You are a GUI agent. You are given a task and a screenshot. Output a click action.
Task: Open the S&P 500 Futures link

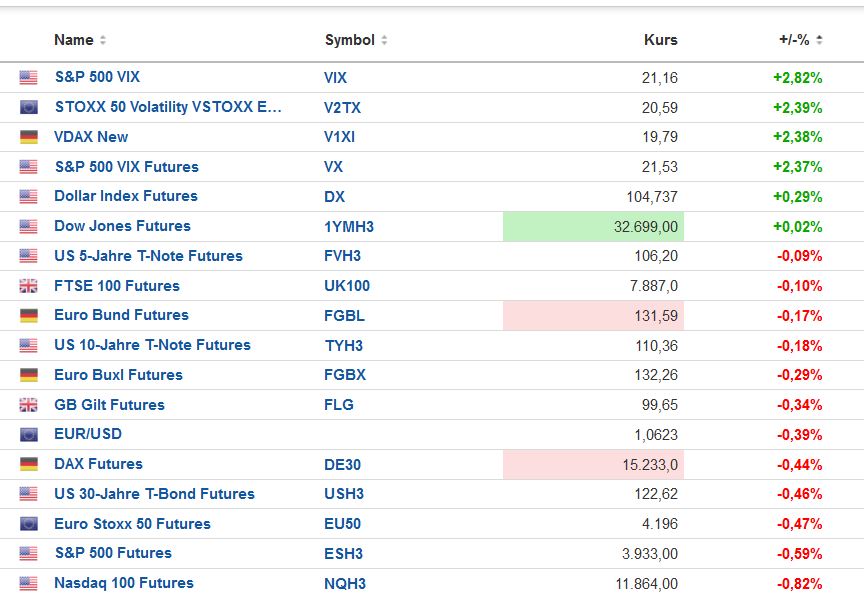click(113, 553)
